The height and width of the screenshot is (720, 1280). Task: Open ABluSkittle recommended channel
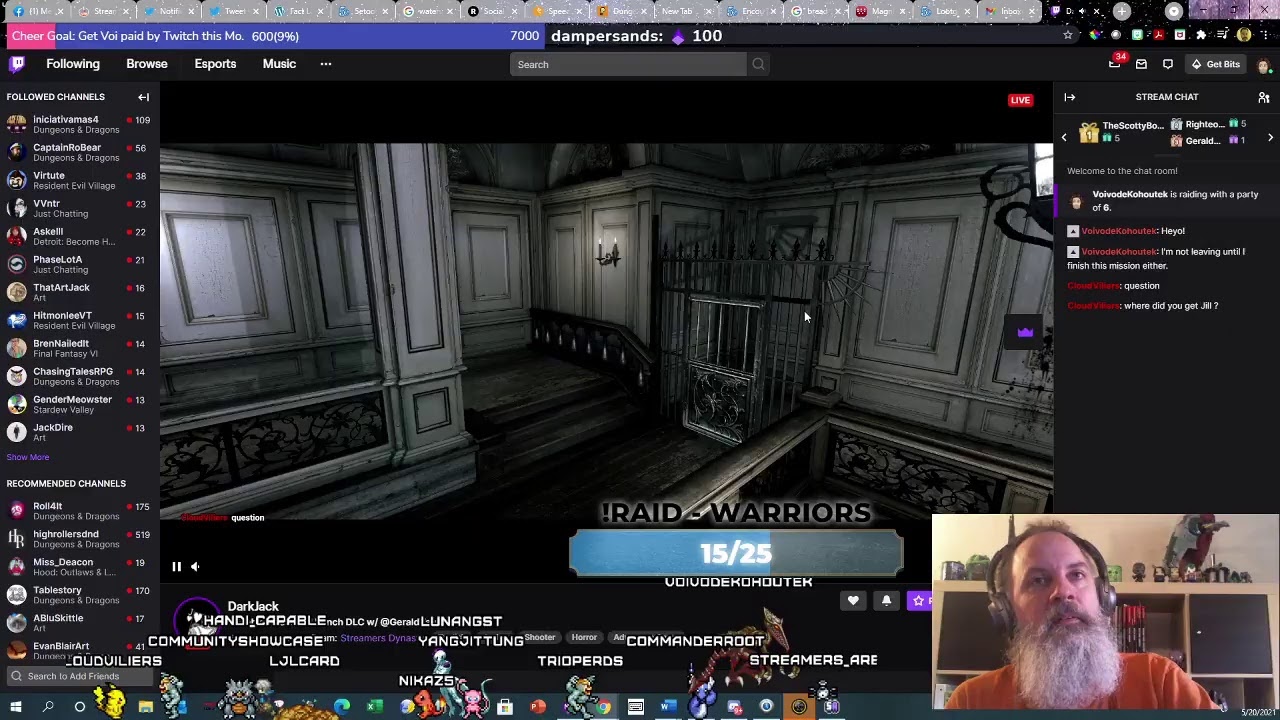tap(79, 623)
